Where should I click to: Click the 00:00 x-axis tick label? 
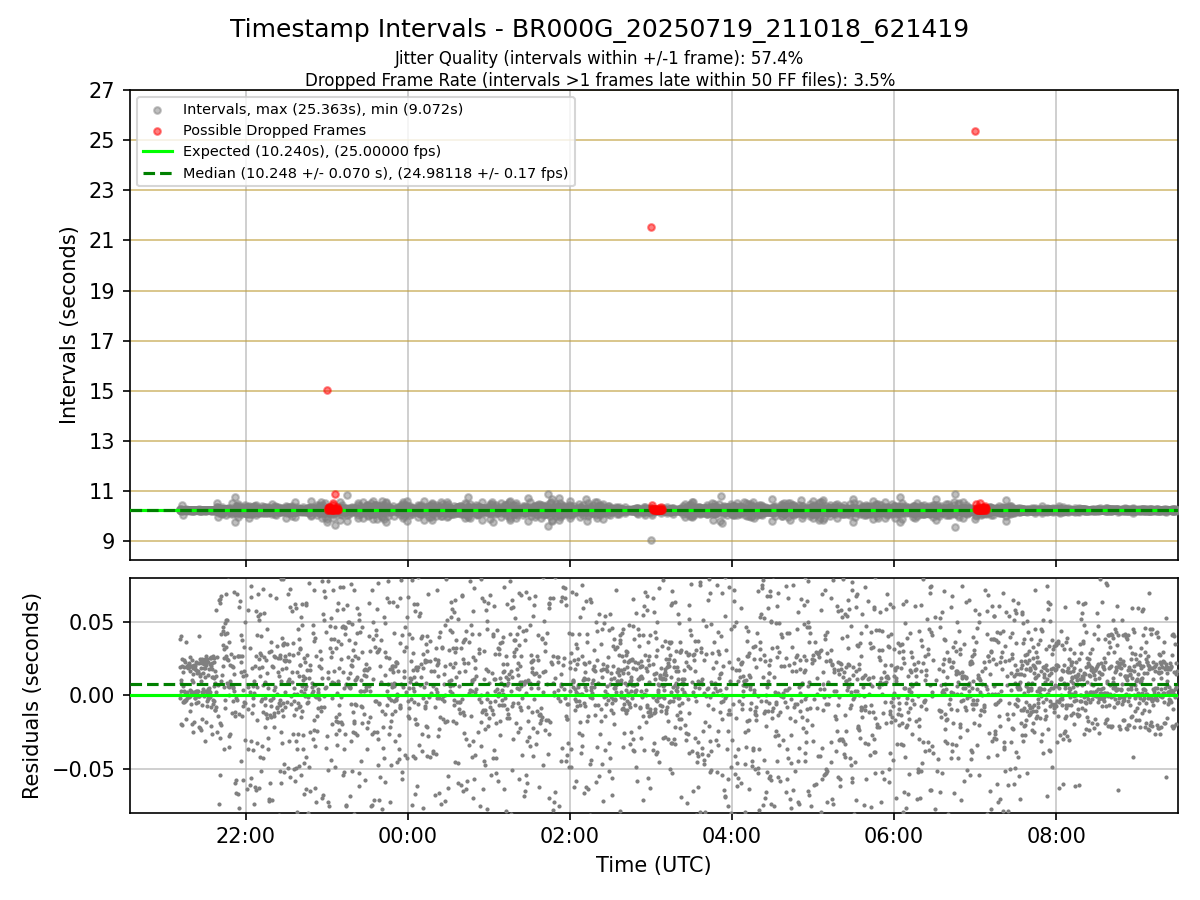[408, 834]
